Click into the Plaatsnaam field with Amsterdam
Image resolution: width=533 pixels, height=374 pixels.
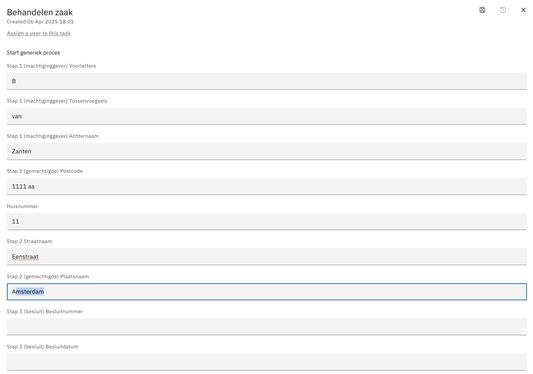(267, 292)
